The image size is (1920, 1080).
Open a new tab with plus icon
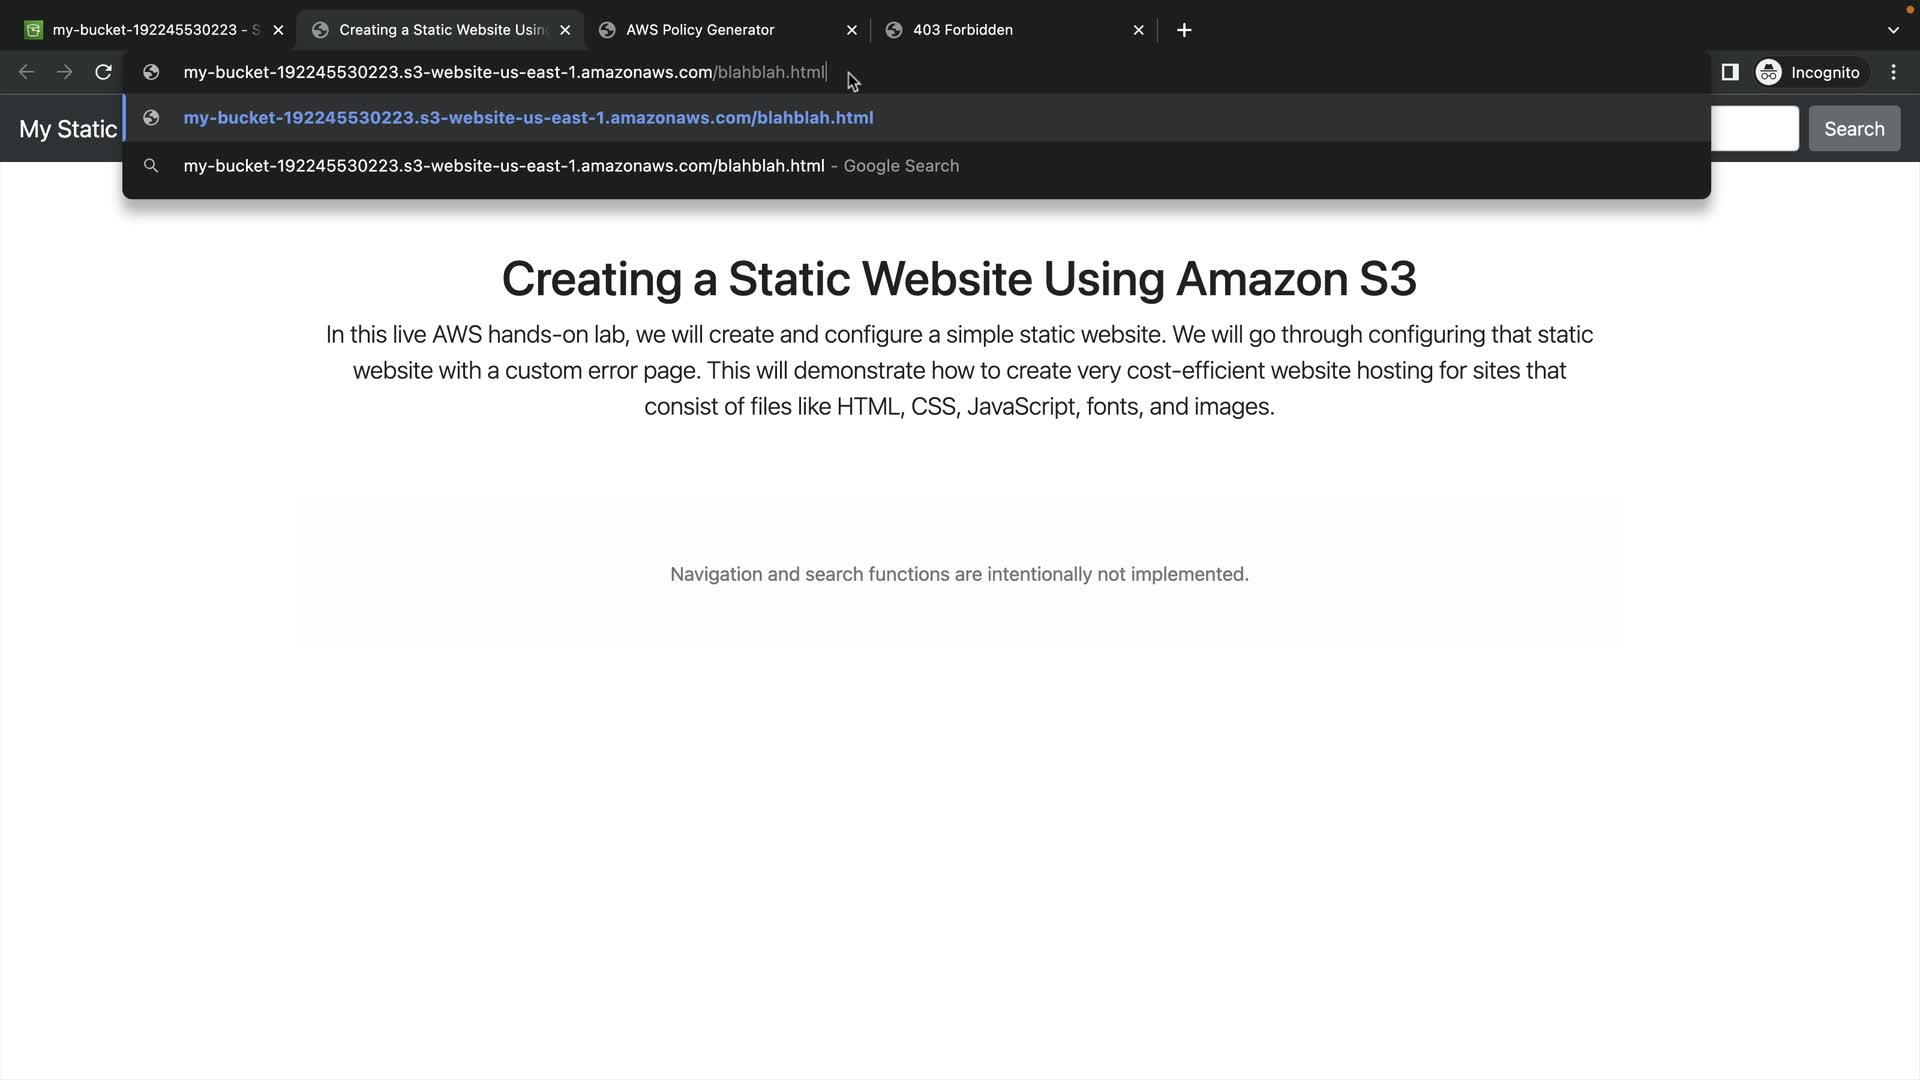pyautogui.click(x=1184, y=30)
